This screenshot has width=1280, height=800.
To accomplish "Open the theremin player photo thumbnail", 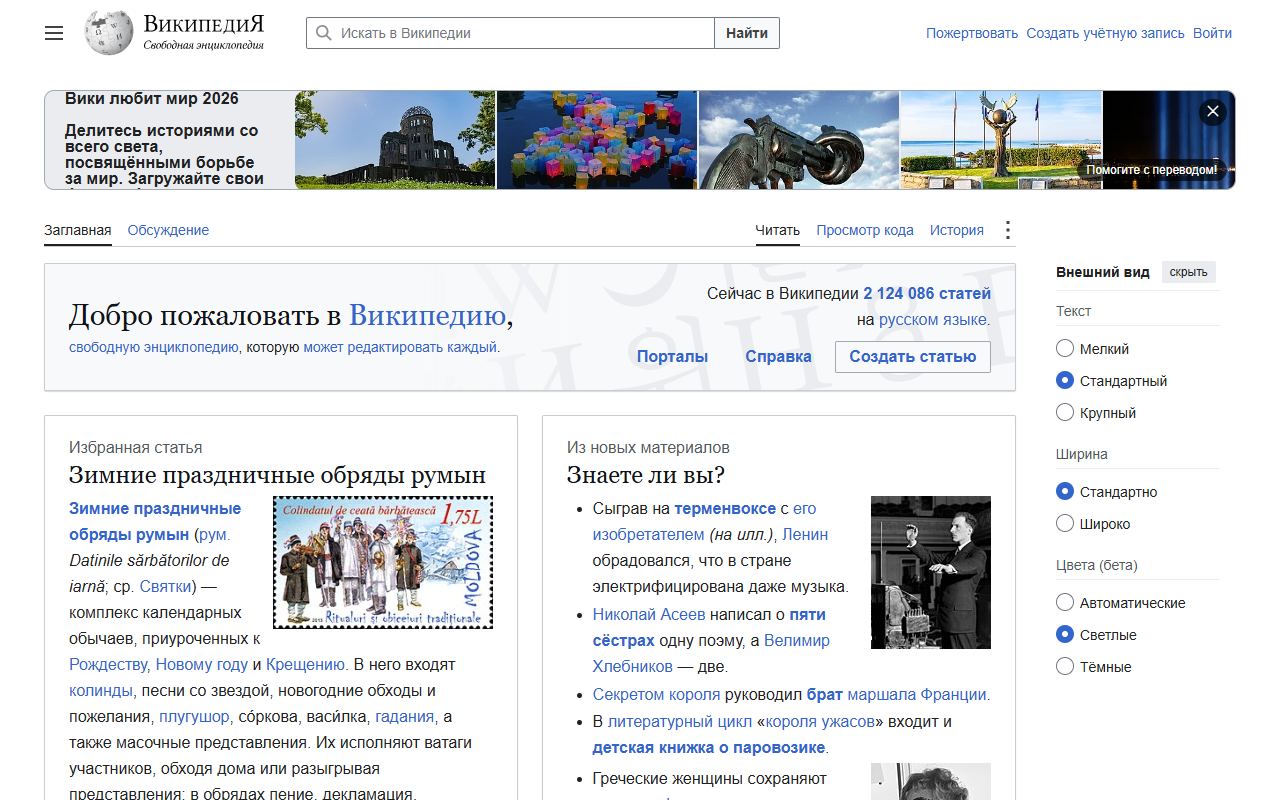I will pos(931,572).
